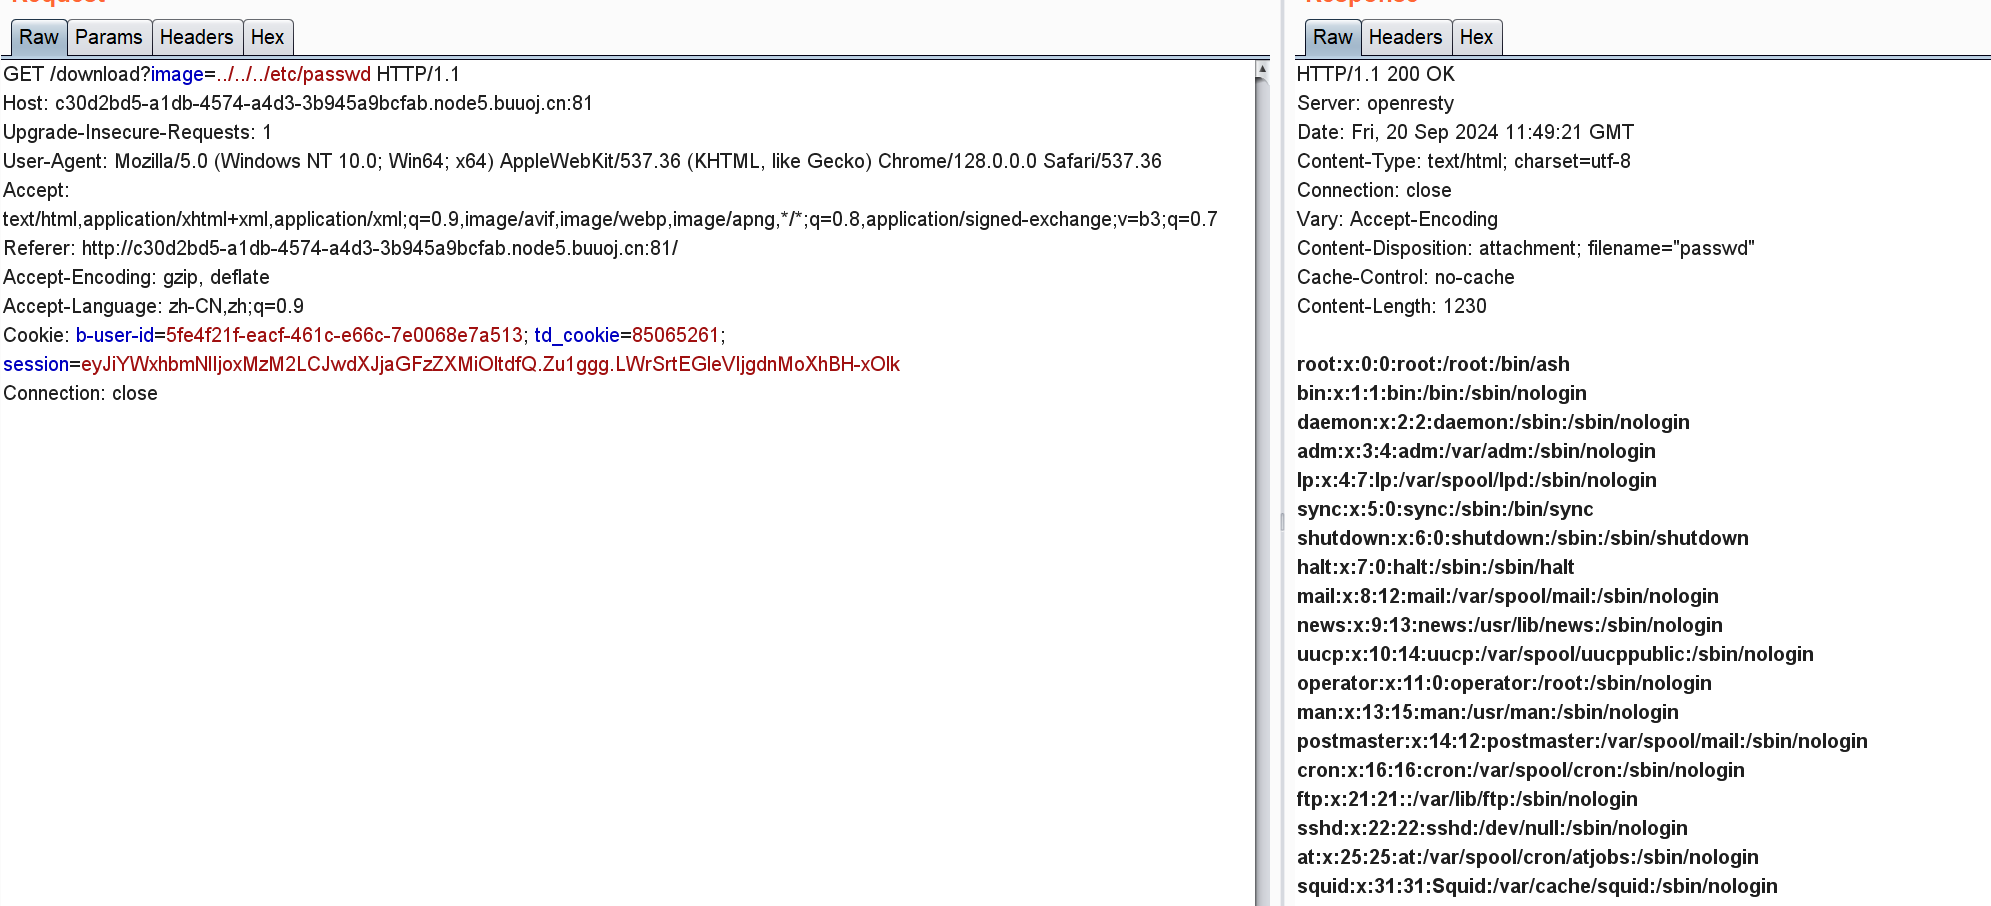Screen dimensions: 1991x906
Task: Click the ftp:x:21:21 passwd entry
Action: (1467, 799)
